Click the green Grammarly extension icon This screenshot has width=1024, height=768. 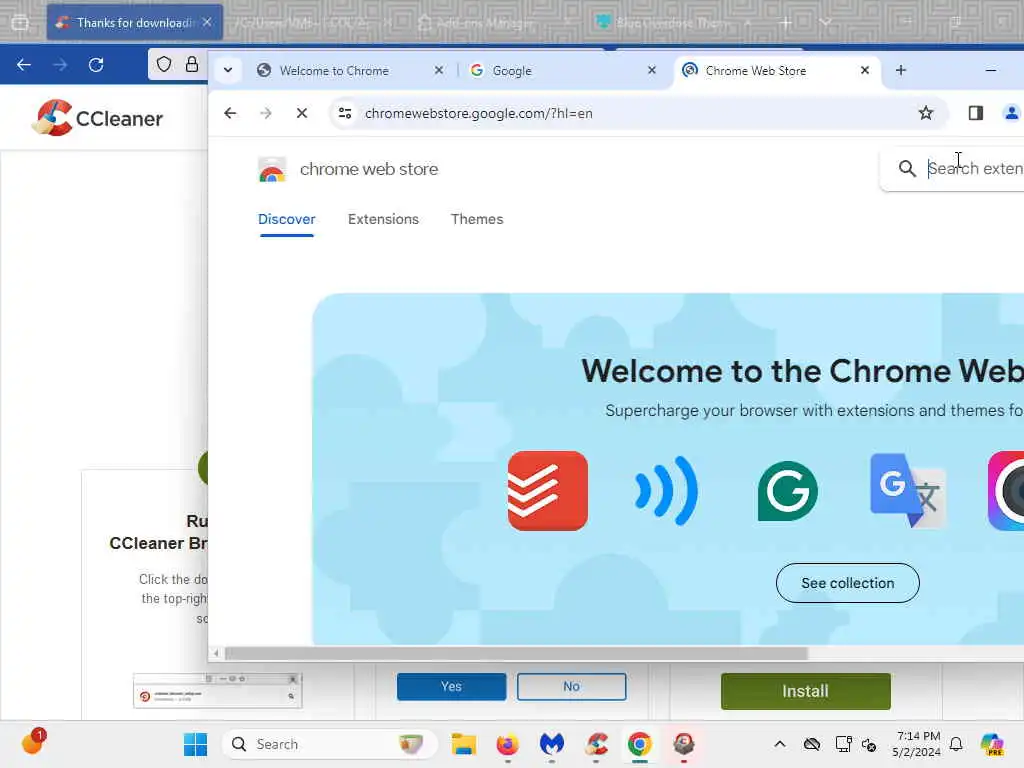pos(788,490)
